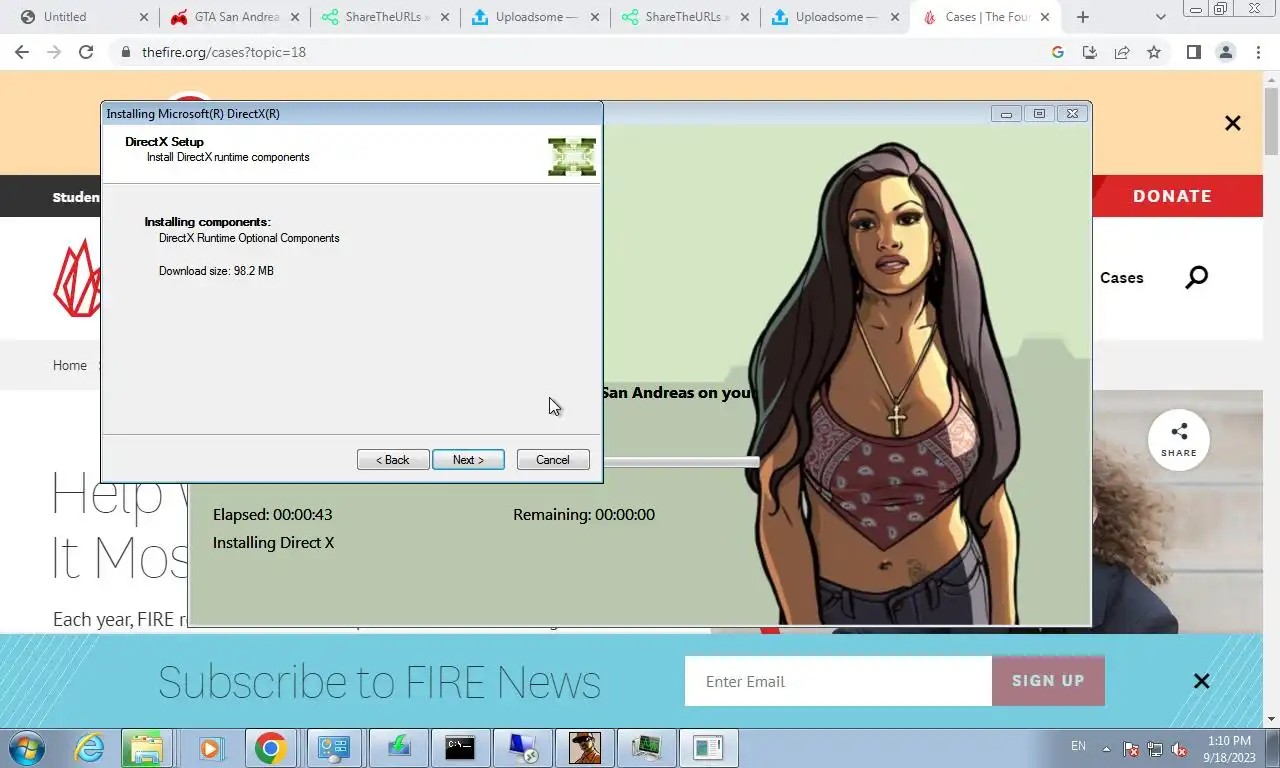The width and height of the screenshot is (1280, 768).
Task: Reload the page
Action: pyautogui.click(x=86, y=52)
